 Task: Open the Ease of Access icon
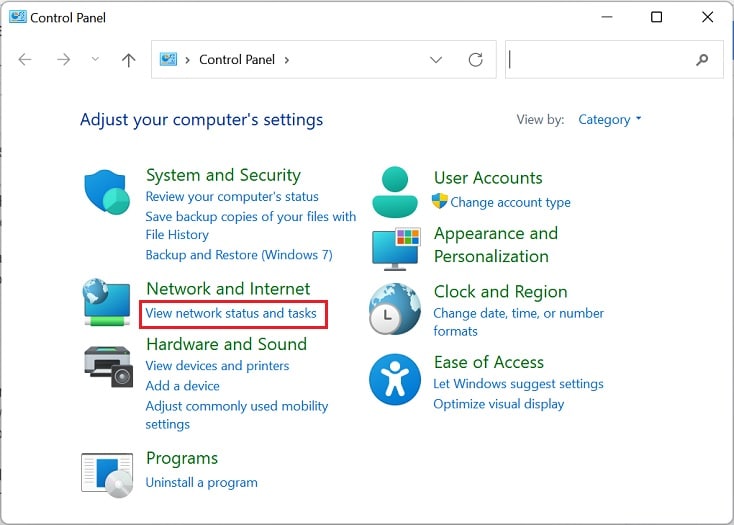click(x=395, y=379)
